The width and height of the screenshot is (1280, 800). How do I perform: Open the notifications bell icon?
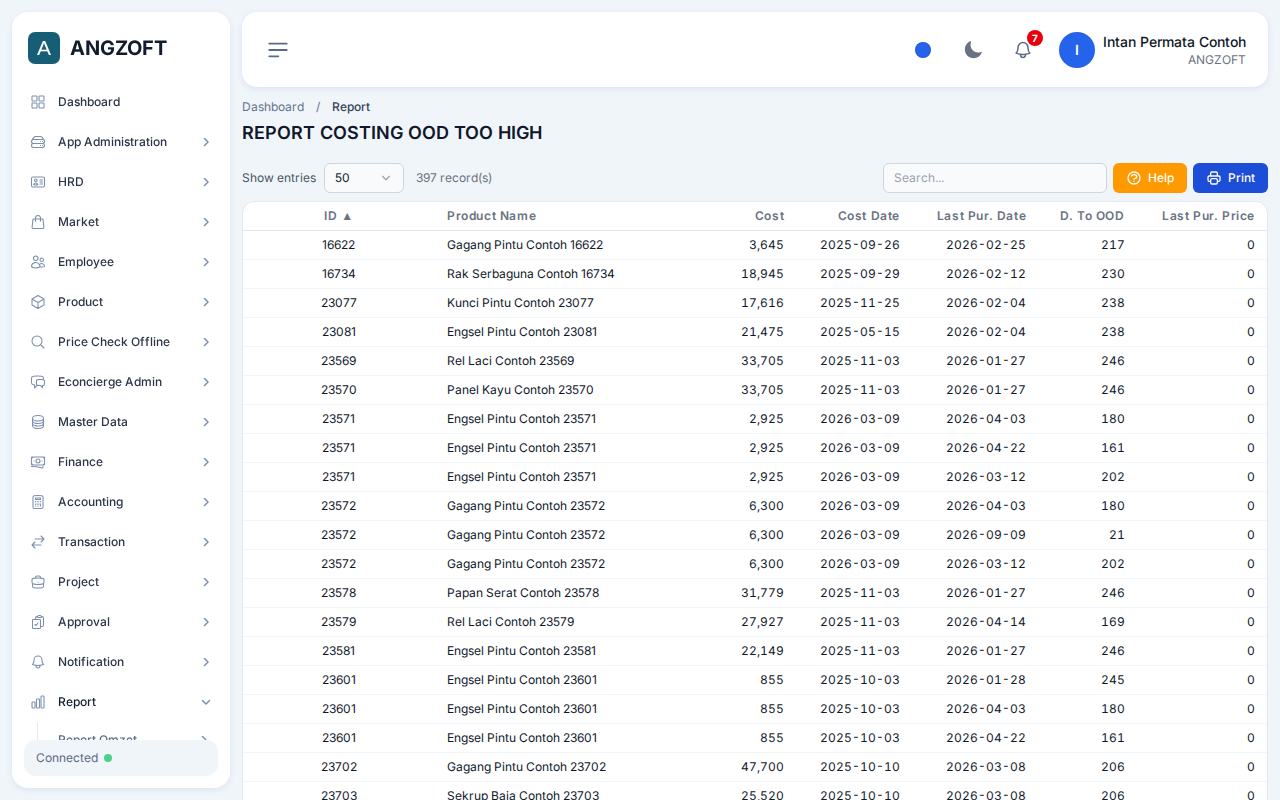(x=1022, y=50)
